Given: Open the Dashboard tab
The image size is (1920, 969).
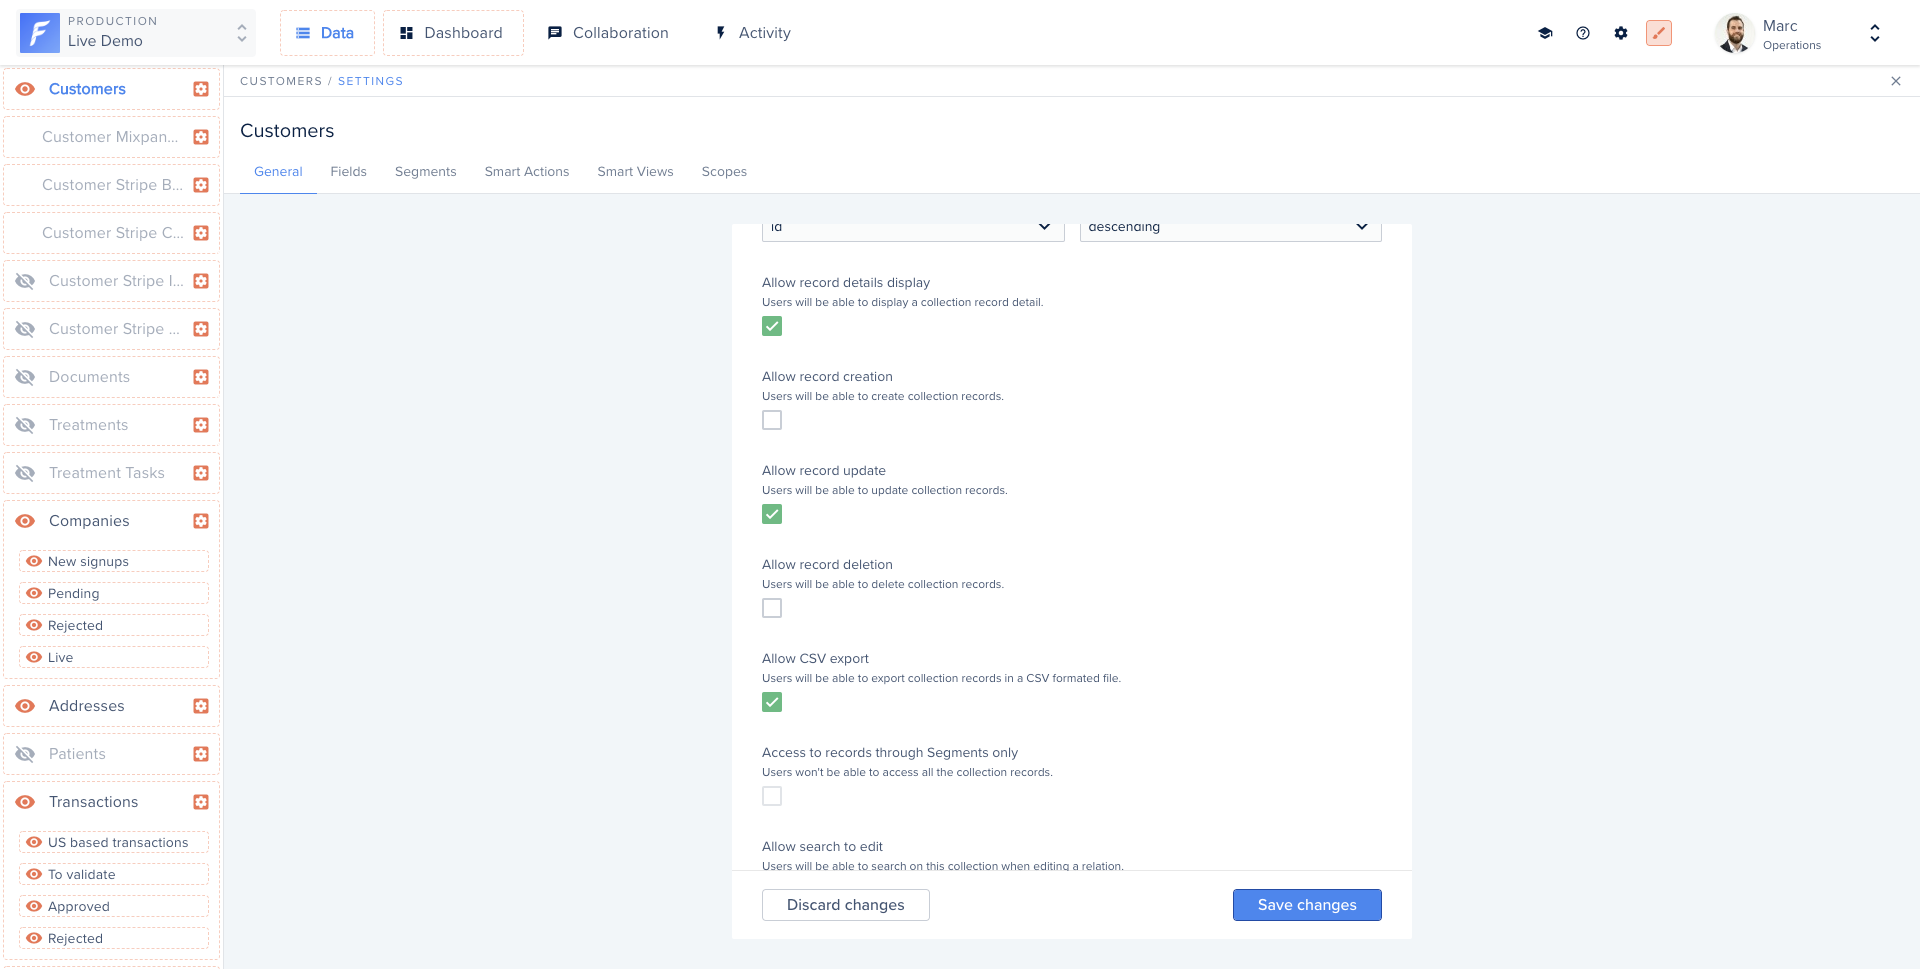Looking at the screenshot, I should 453,33.
